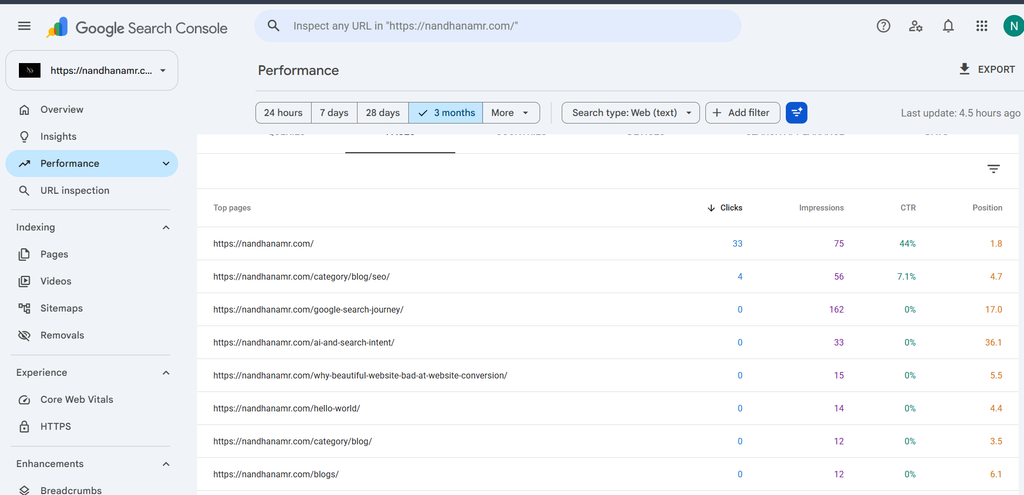Click the Export download icon
Image resolution: width=1024 pixels, height=495 pixels.
[965, 69]
